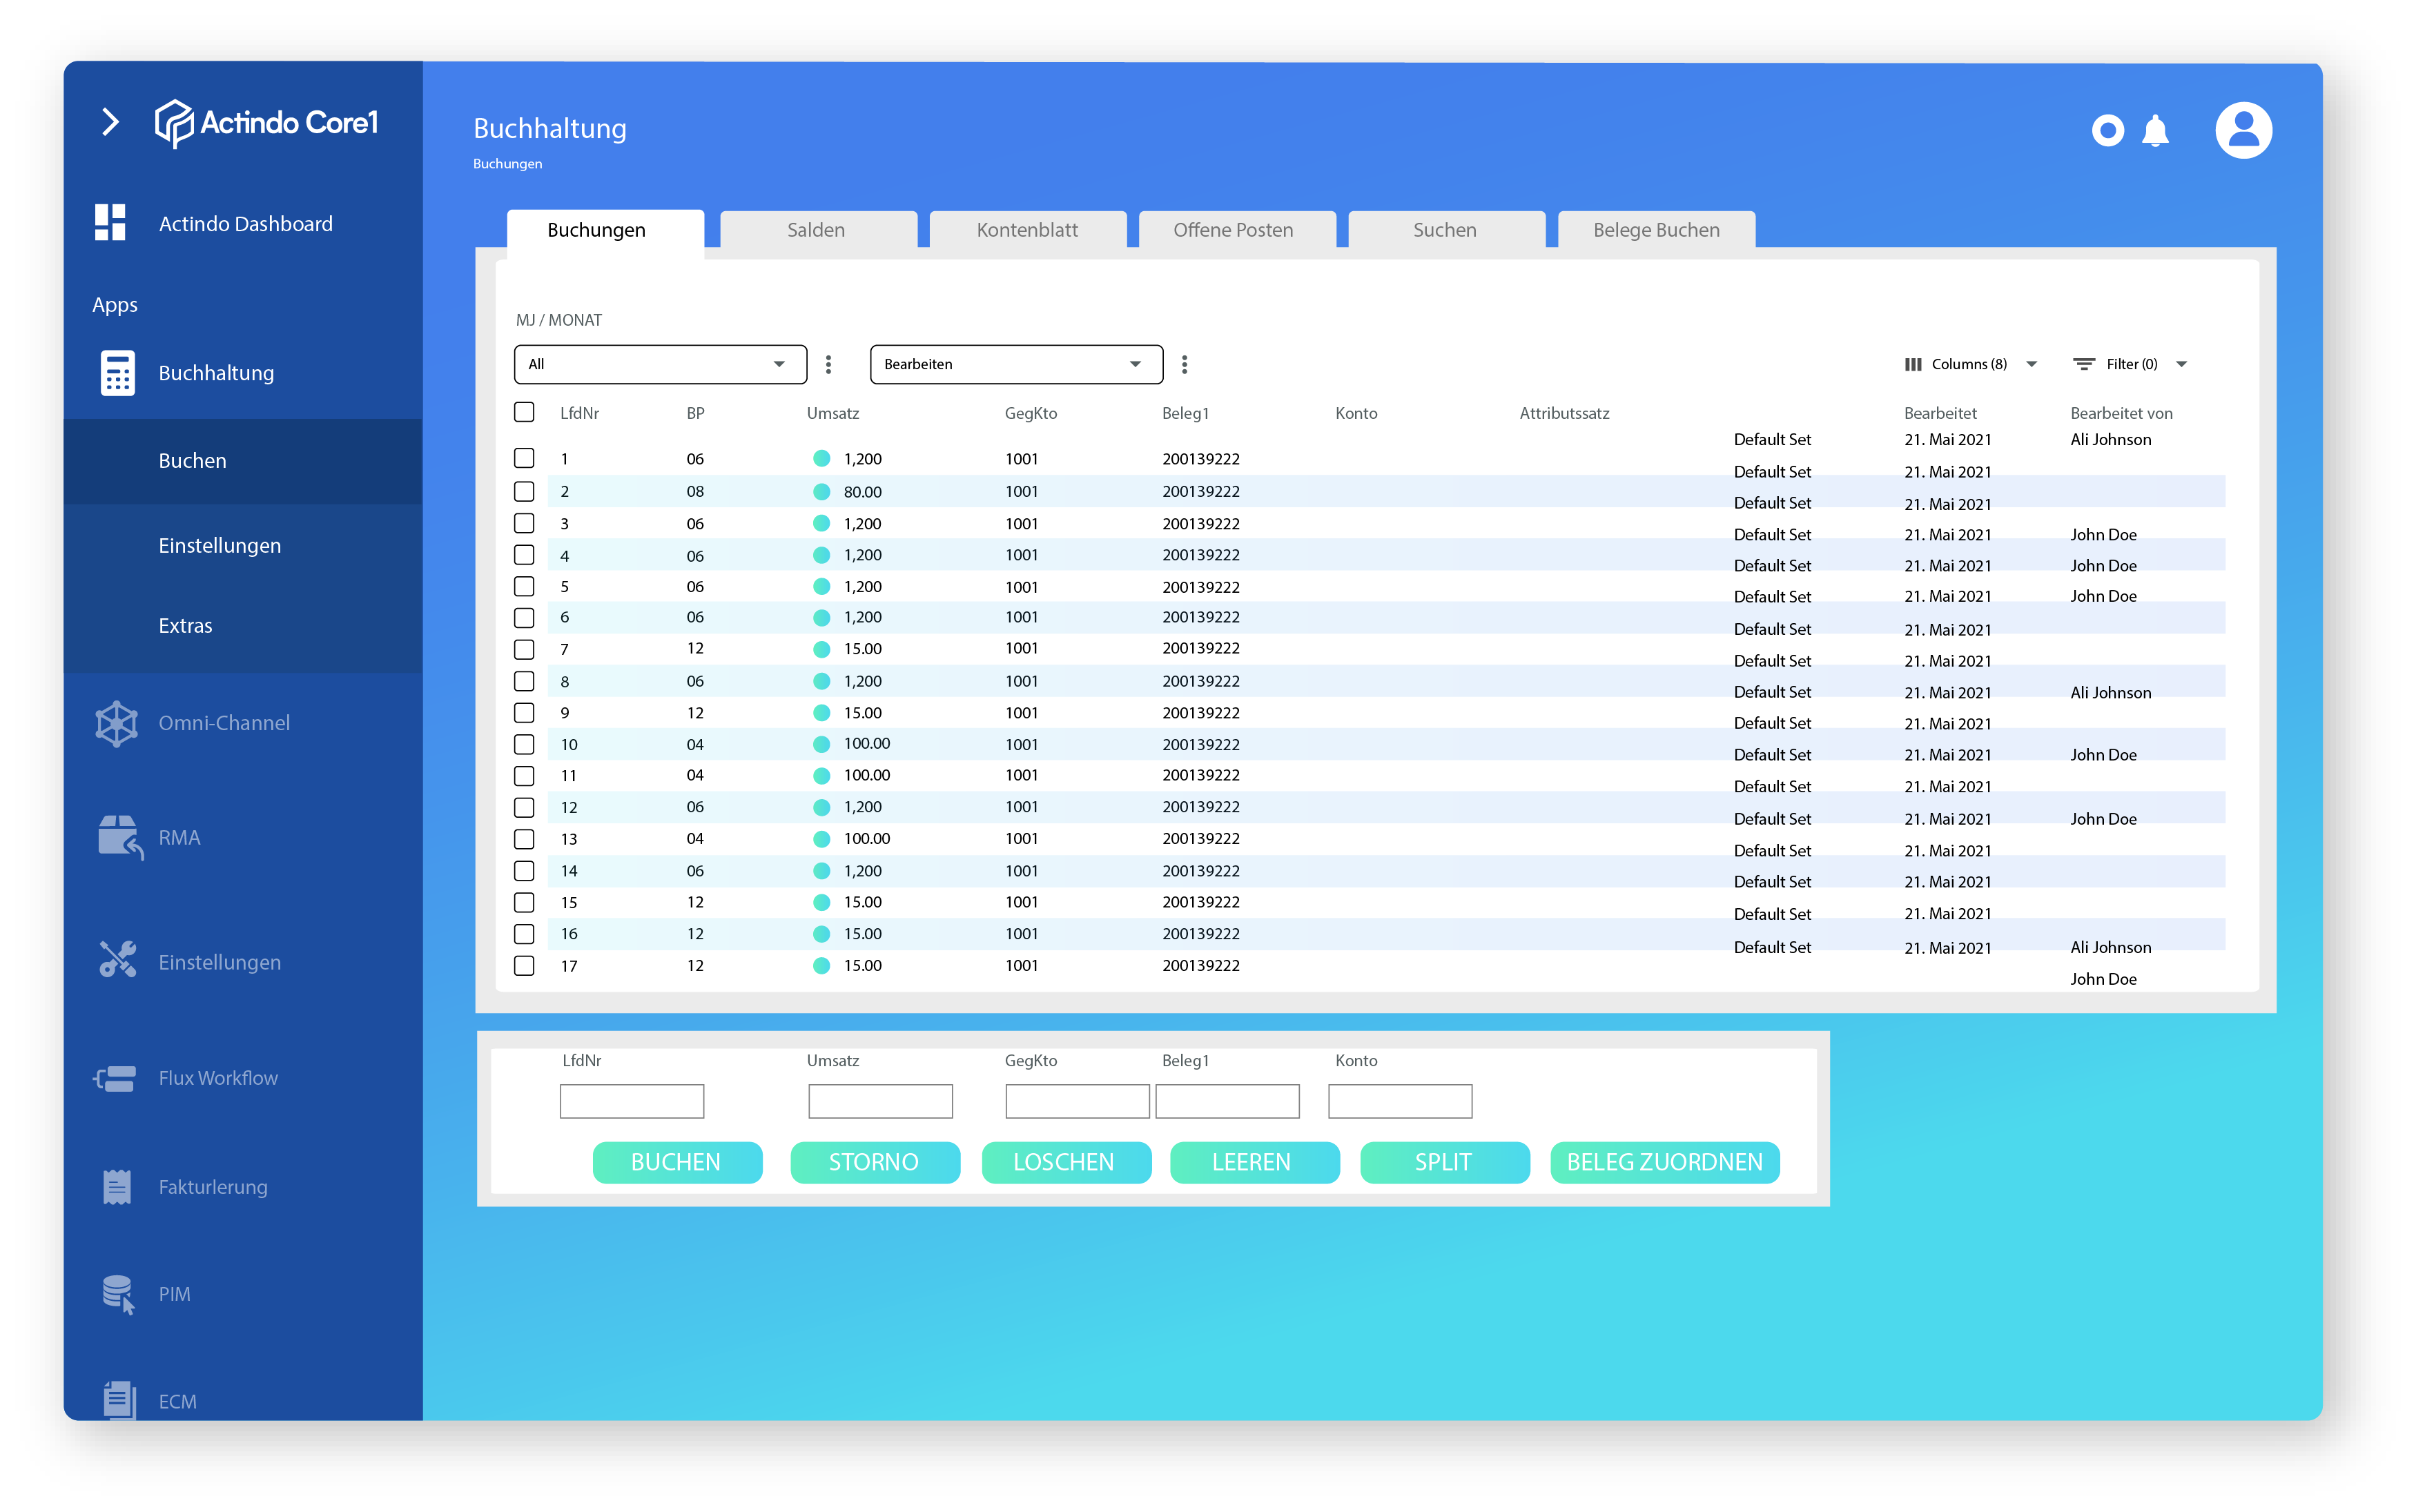
Task: Toggle the select-all header checkbox
Action: tap(524, 412)
